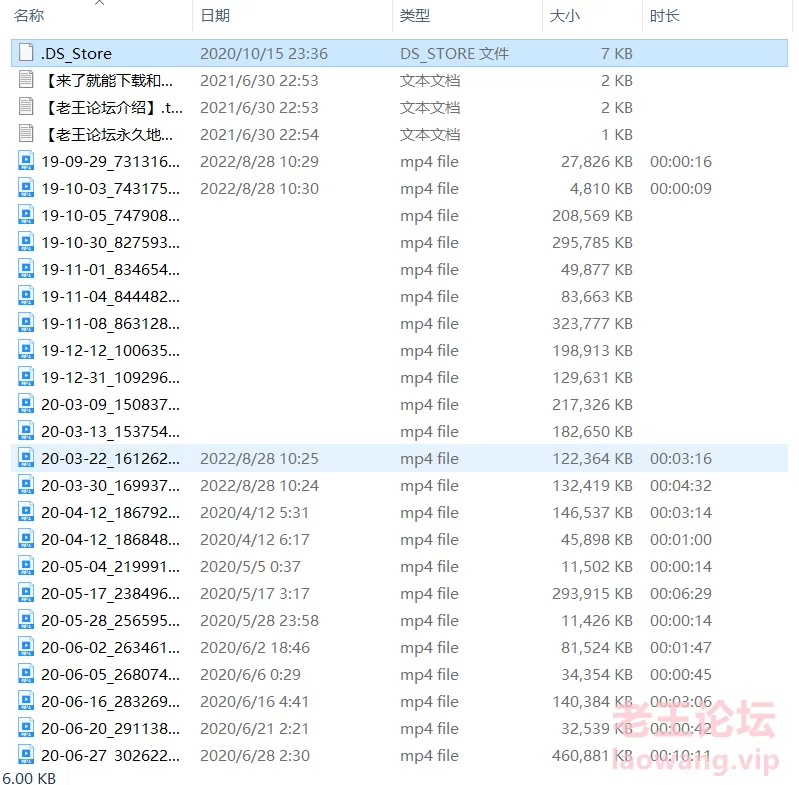Screen dimensions: 799x785
Task: Select the mp4 icon of 19-12-12_100635
Action: tap(26, 349)
